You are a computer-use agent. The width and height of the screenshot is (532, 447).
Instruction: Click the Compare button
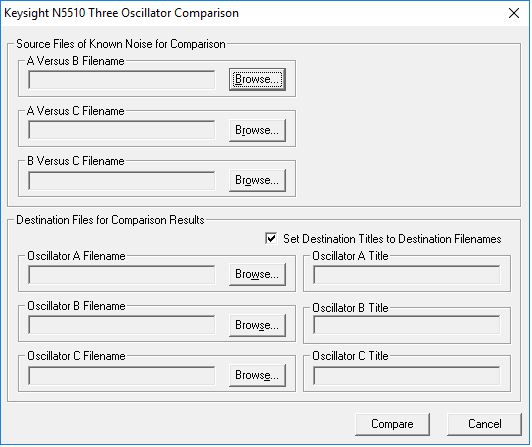click(x=392, y=424)
